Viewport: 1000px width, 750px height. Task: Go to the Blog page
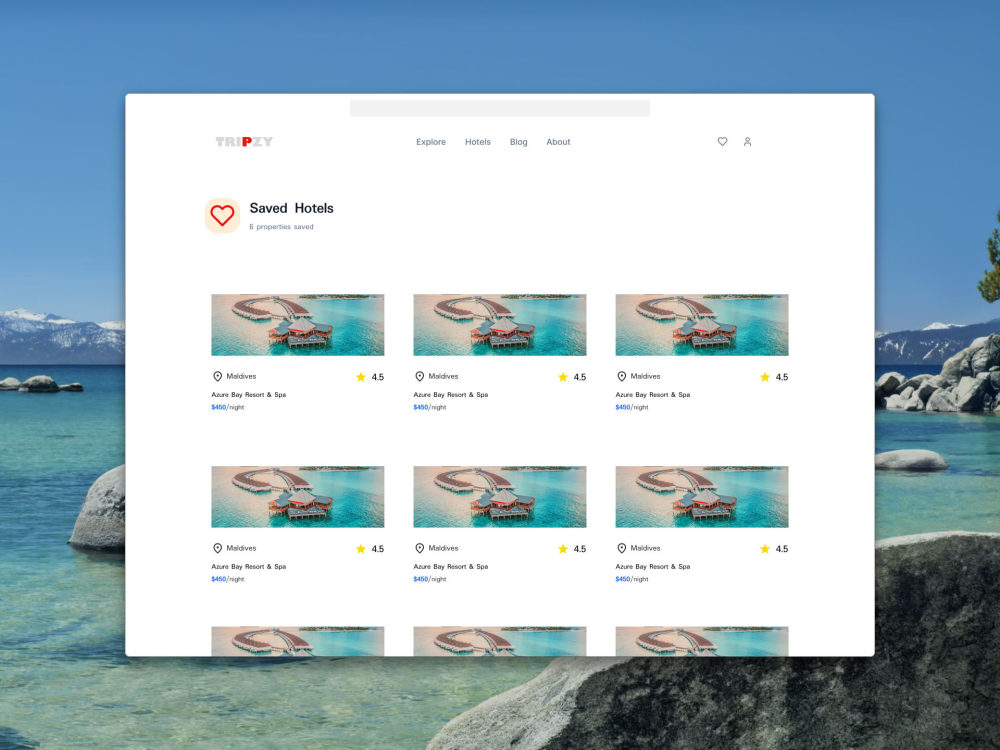pos(518,142)
